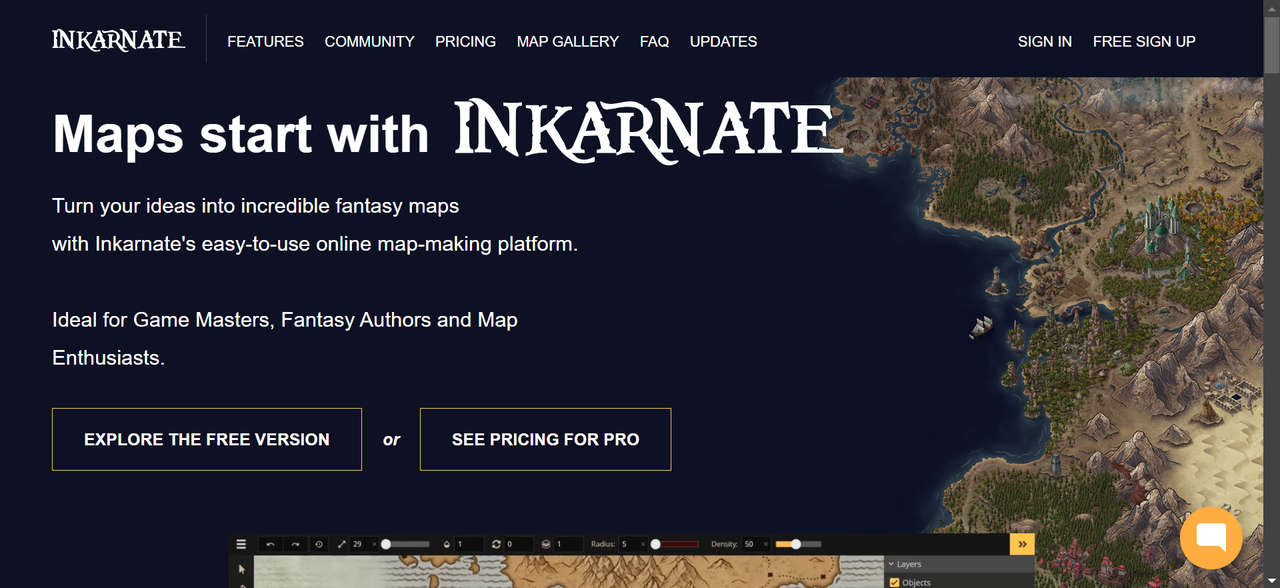Click the redo arrow in the editor toolbar

coord(295,544)
